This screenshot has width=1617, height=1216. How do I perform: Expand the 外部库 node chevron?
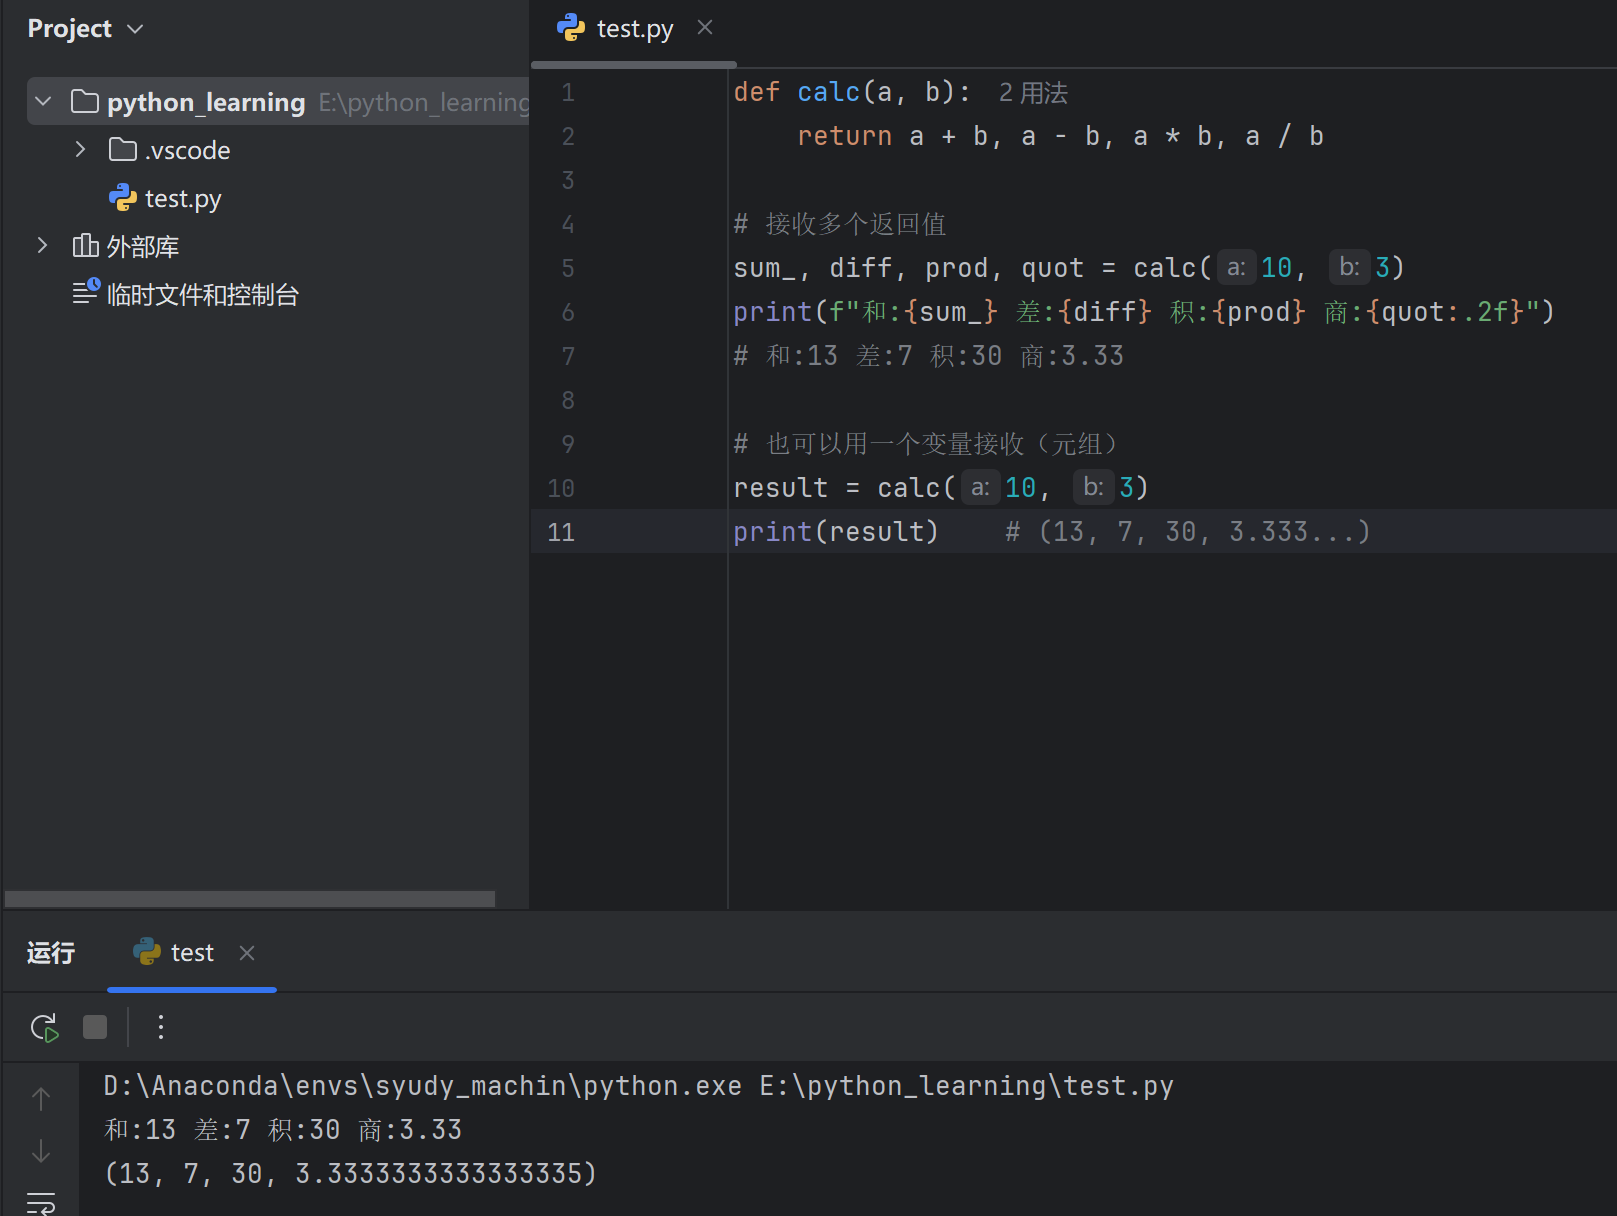coord(43,246)
